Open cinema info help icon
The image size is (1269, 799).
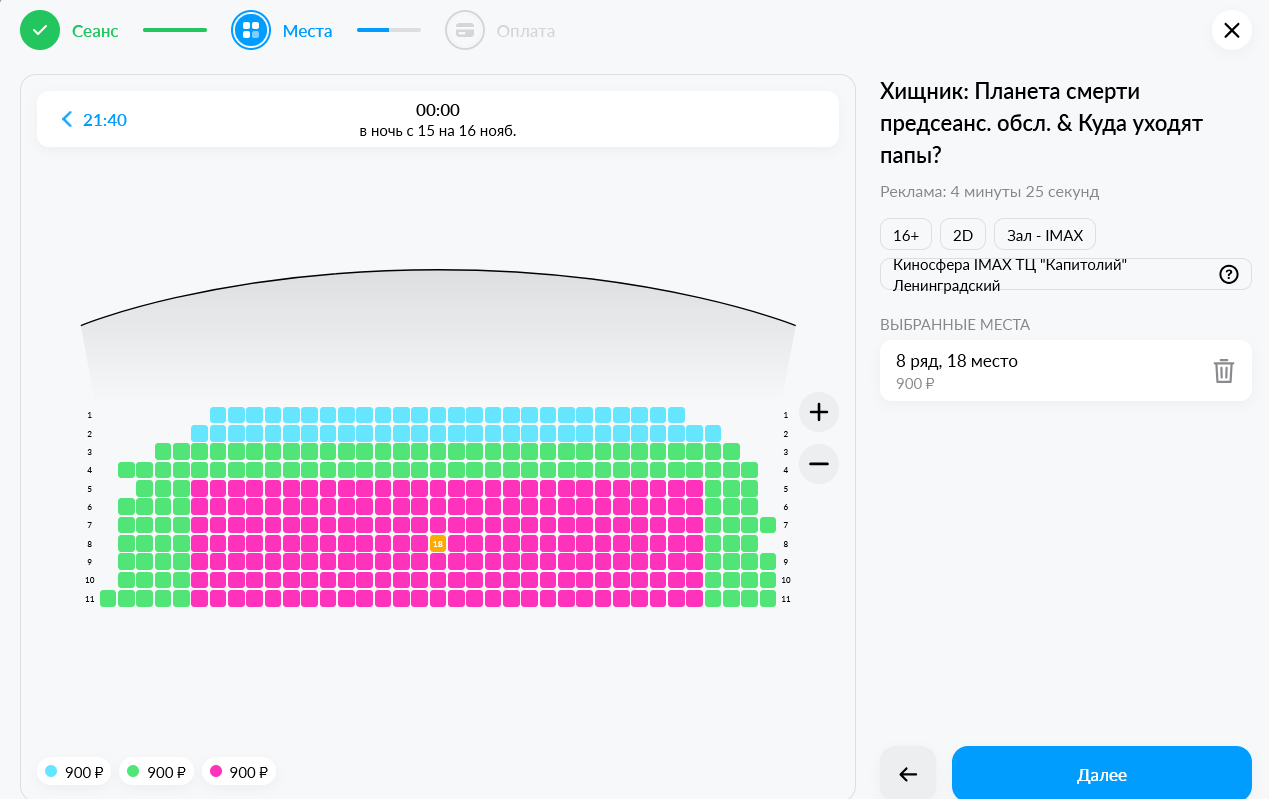click(x=1229, y=275)
